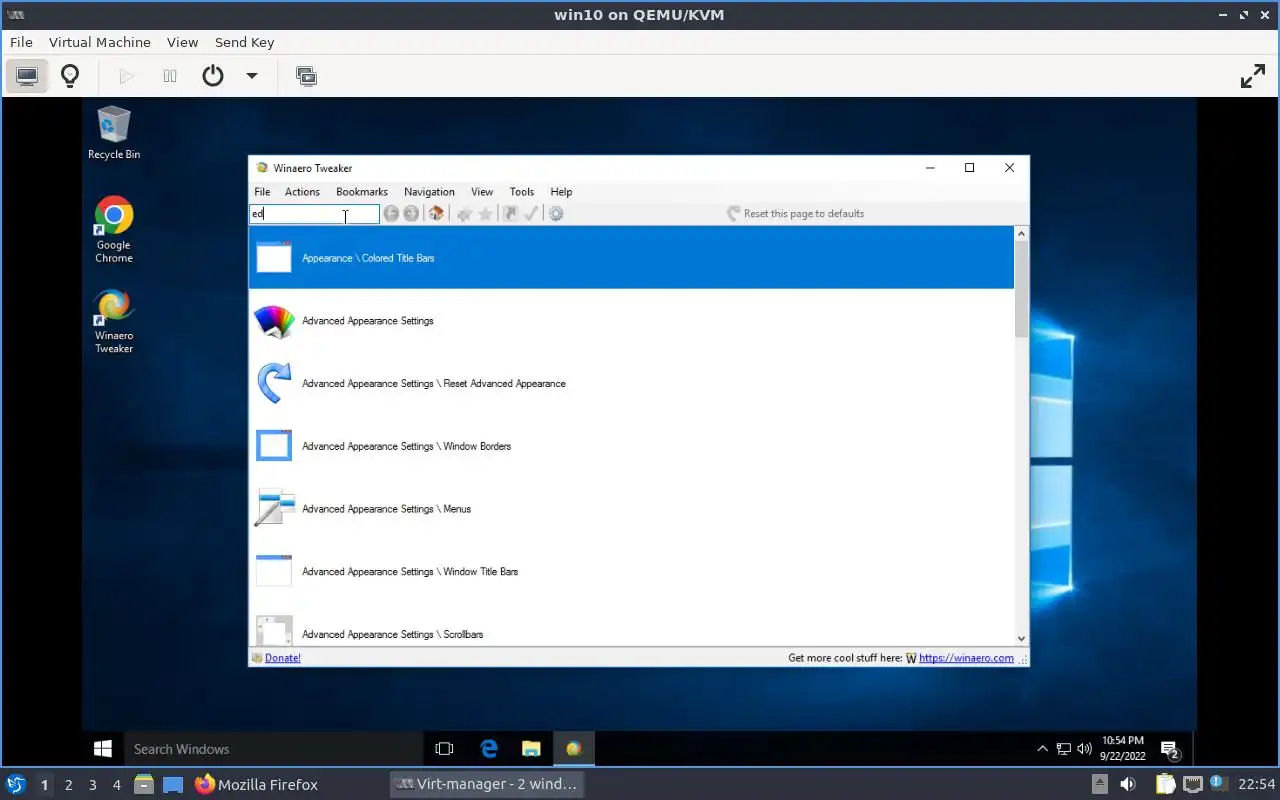Click the Menus result icon
Screen dimensions: 1280x800
pos(274,508)
